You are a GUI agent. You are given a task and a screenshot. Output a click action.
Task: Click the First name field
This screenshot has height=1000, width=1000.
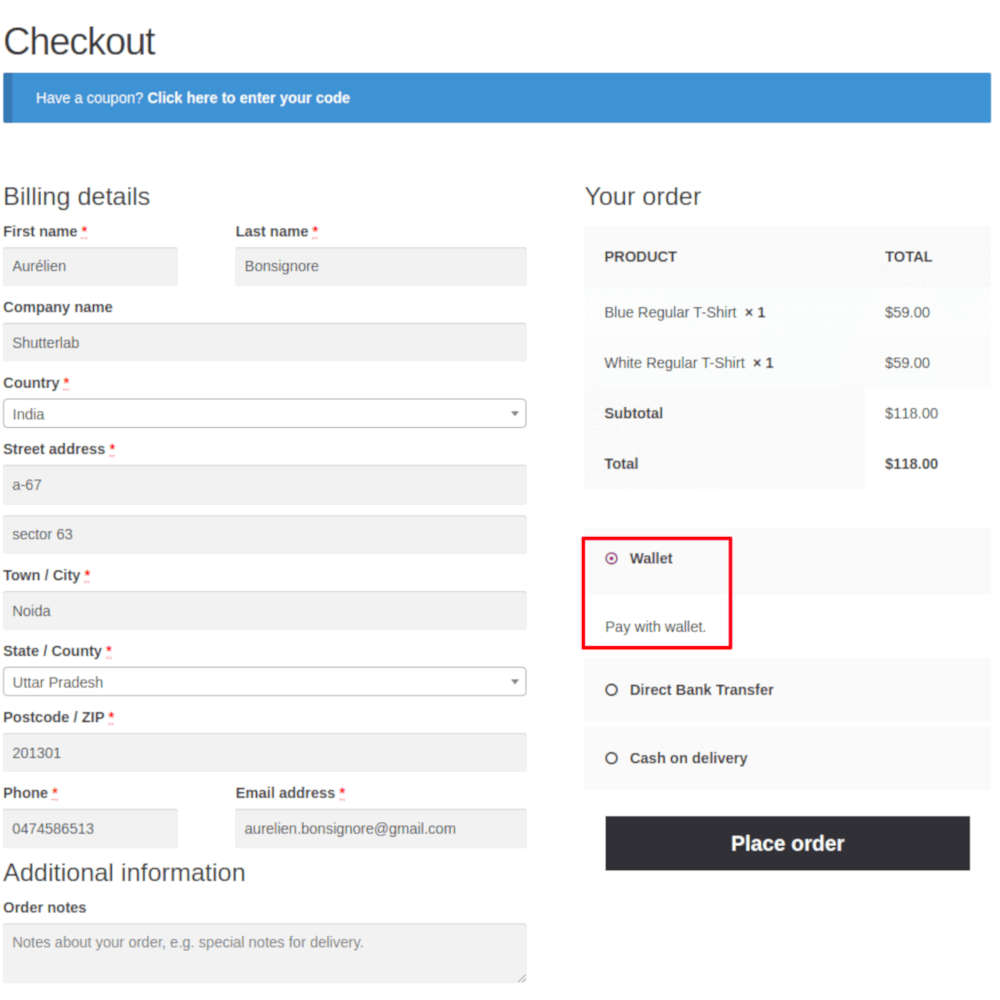click(90, 266)
